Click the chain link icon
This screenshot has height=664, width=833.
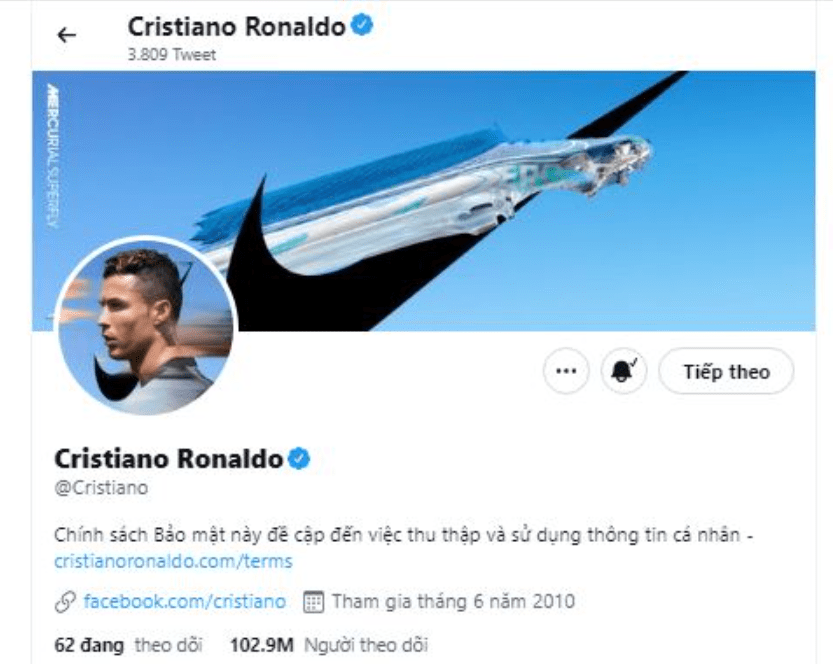pyautogui.click(x=65, y=602)
